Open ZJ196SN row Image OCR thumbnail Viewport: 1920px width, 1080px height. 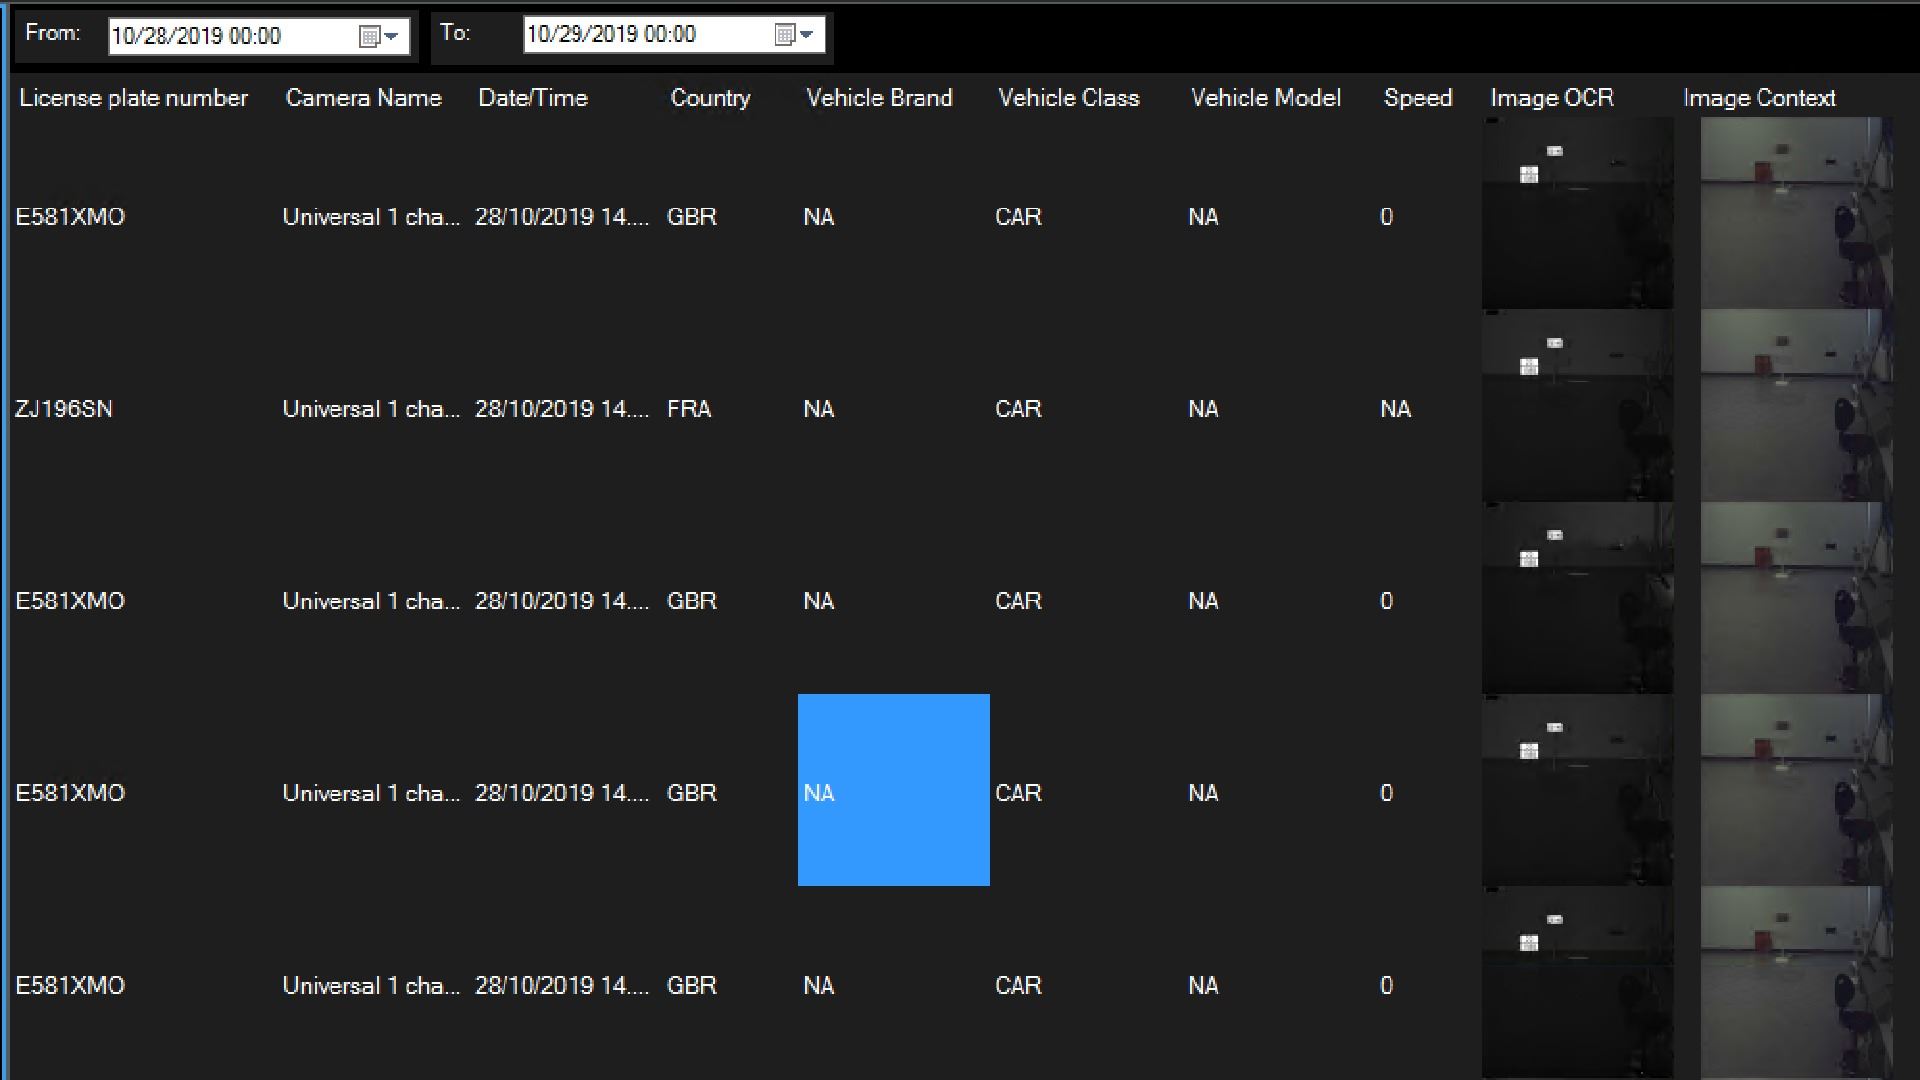coord(1577,407)
